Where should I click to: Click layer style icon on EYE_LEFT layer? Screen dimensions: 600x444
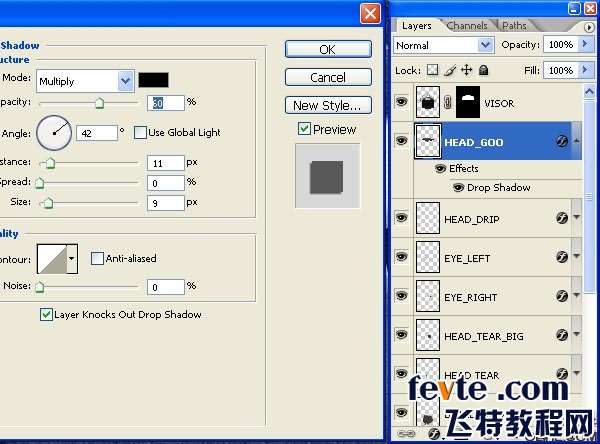click(562, 258)
